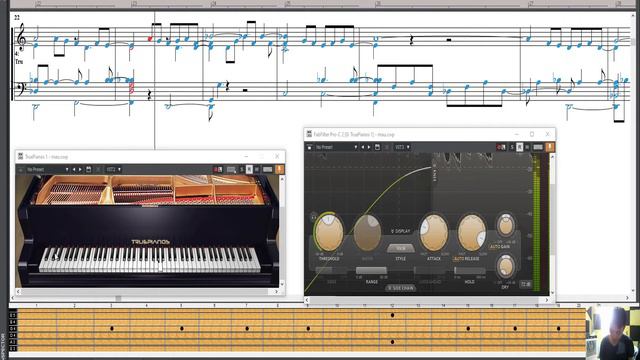Open VST2 dropdown in TruePianos window
Viewport: 640px width, 360px height.
click(113, 169)
